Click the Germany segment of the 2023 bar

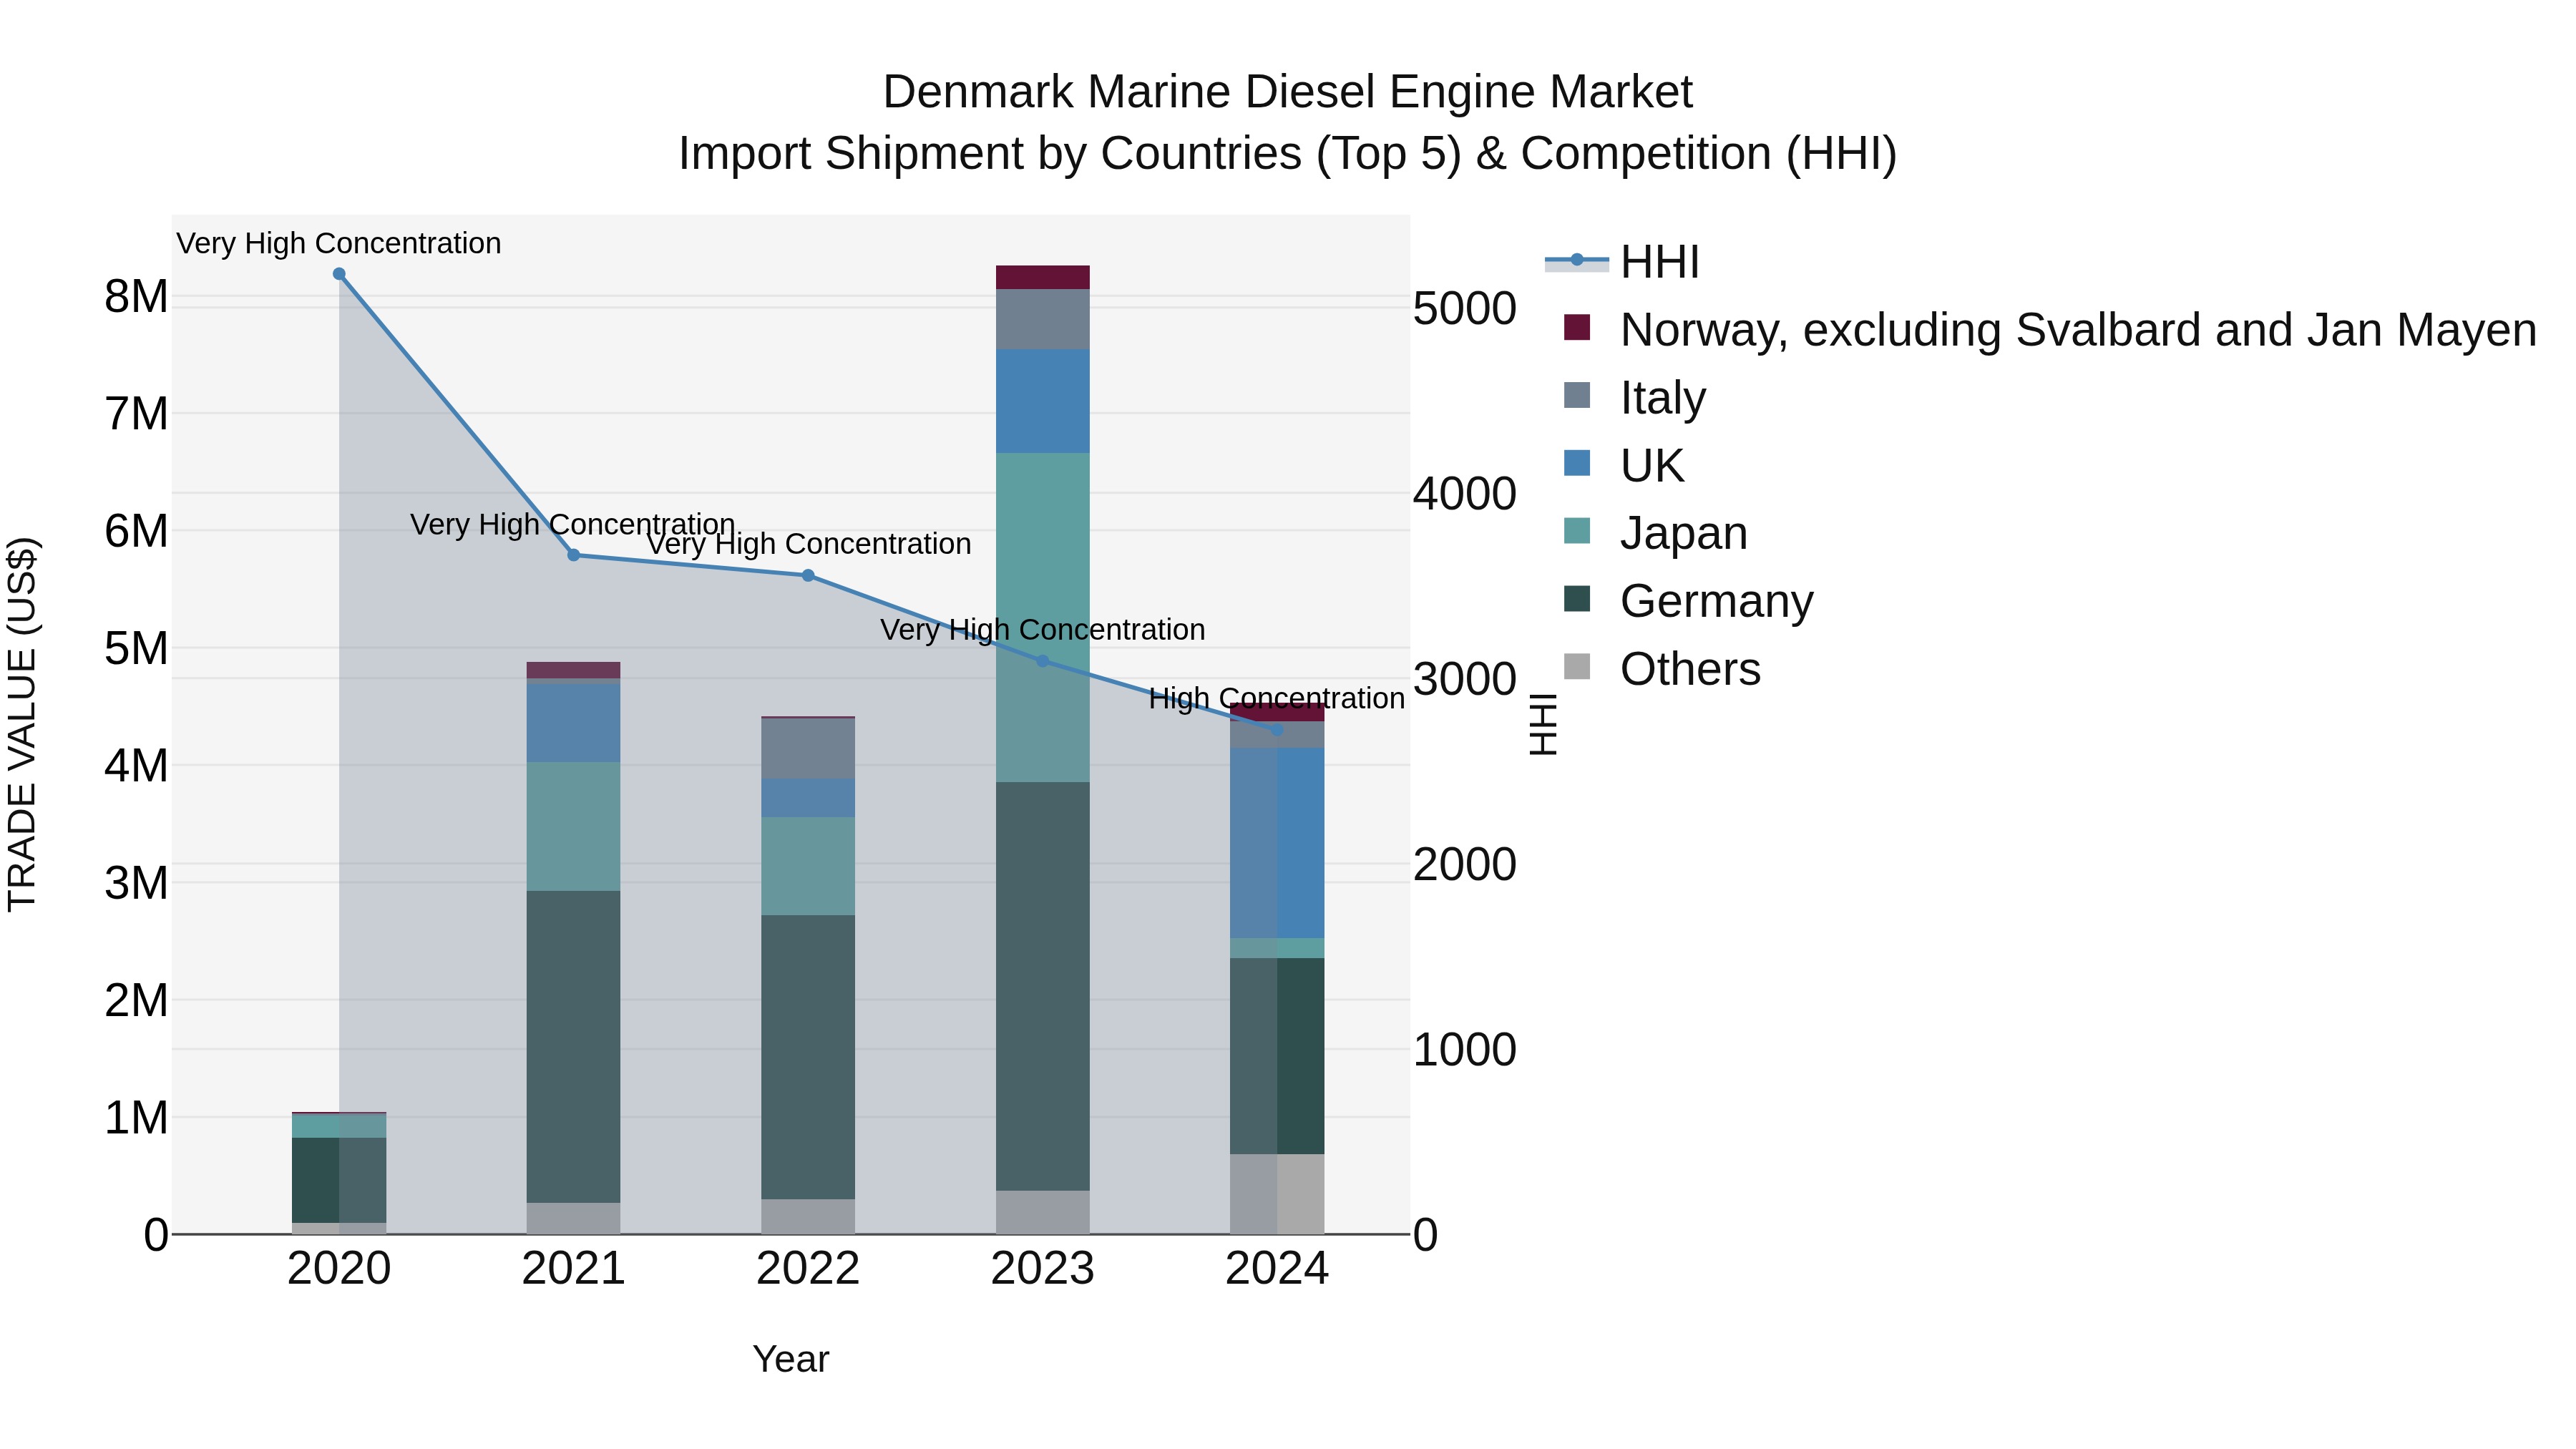(1043, 986)
